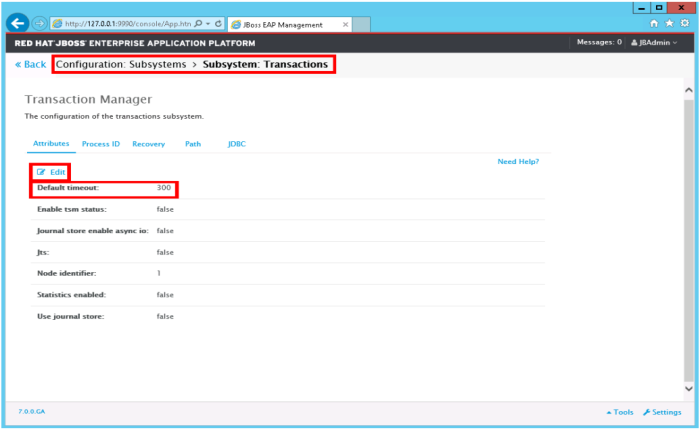Viewport: 700px width, 430px height.
Task: Select the Default timeout value 300
Action: [x=163, y=188]
